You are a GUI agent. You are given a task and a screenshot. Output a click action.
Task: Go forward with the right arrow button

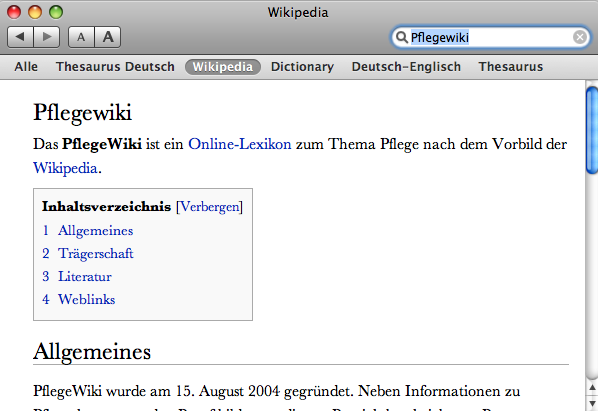coord(47,37)
